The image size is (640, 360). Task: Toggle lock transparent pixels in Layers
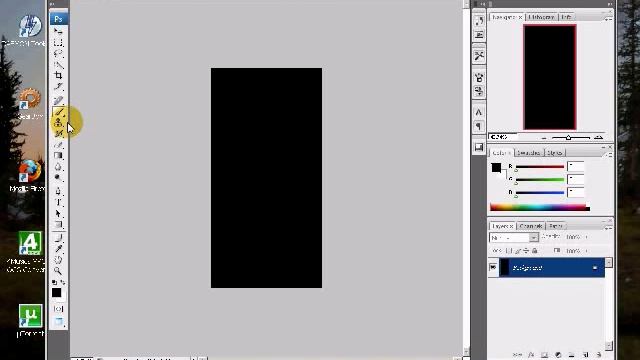click(x=509, y=251)
